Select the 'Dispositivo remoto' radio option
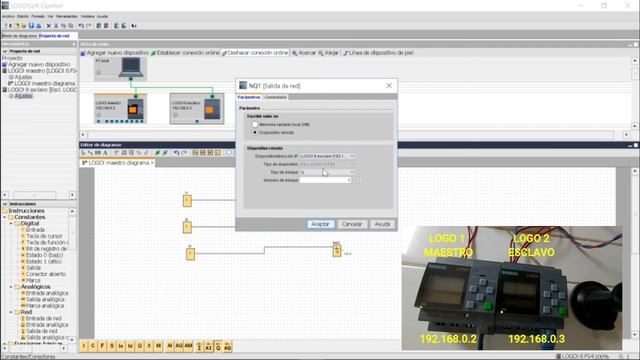Viewport: 640px width, 360px height. [255, 132]
